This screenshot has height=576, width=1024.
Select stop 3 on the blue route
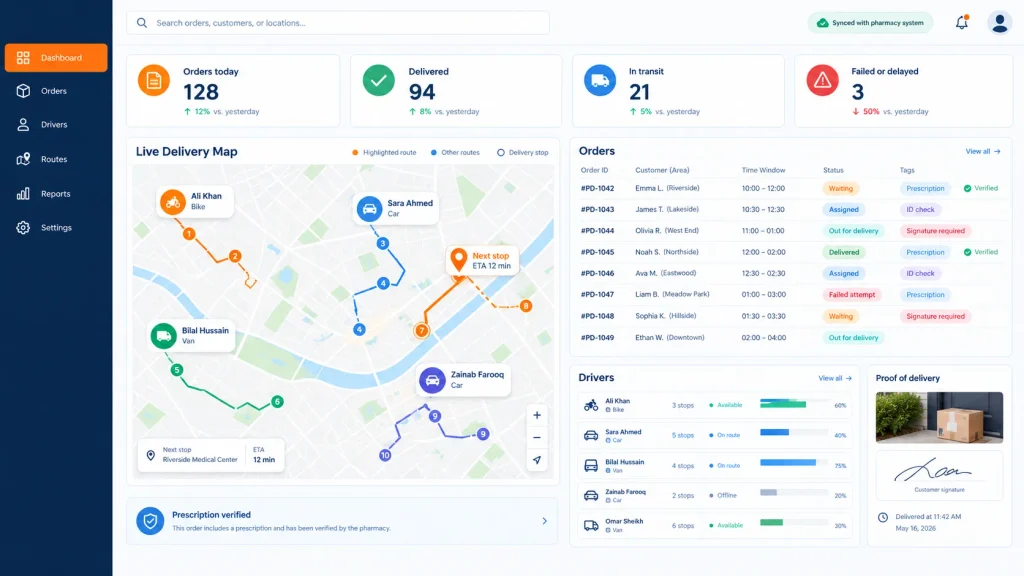click(x=383, y=244)
